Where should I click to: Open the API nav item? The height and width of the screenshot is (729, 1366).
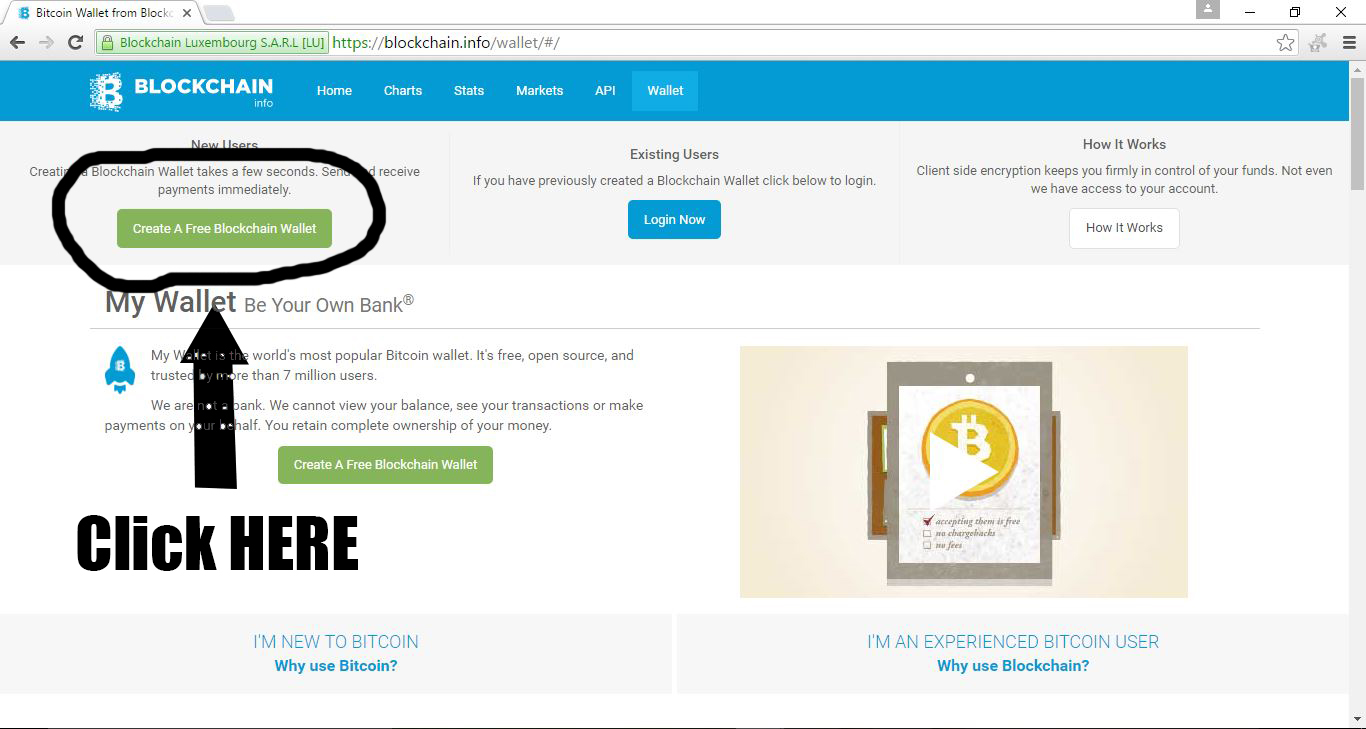(x=605, y=90)
